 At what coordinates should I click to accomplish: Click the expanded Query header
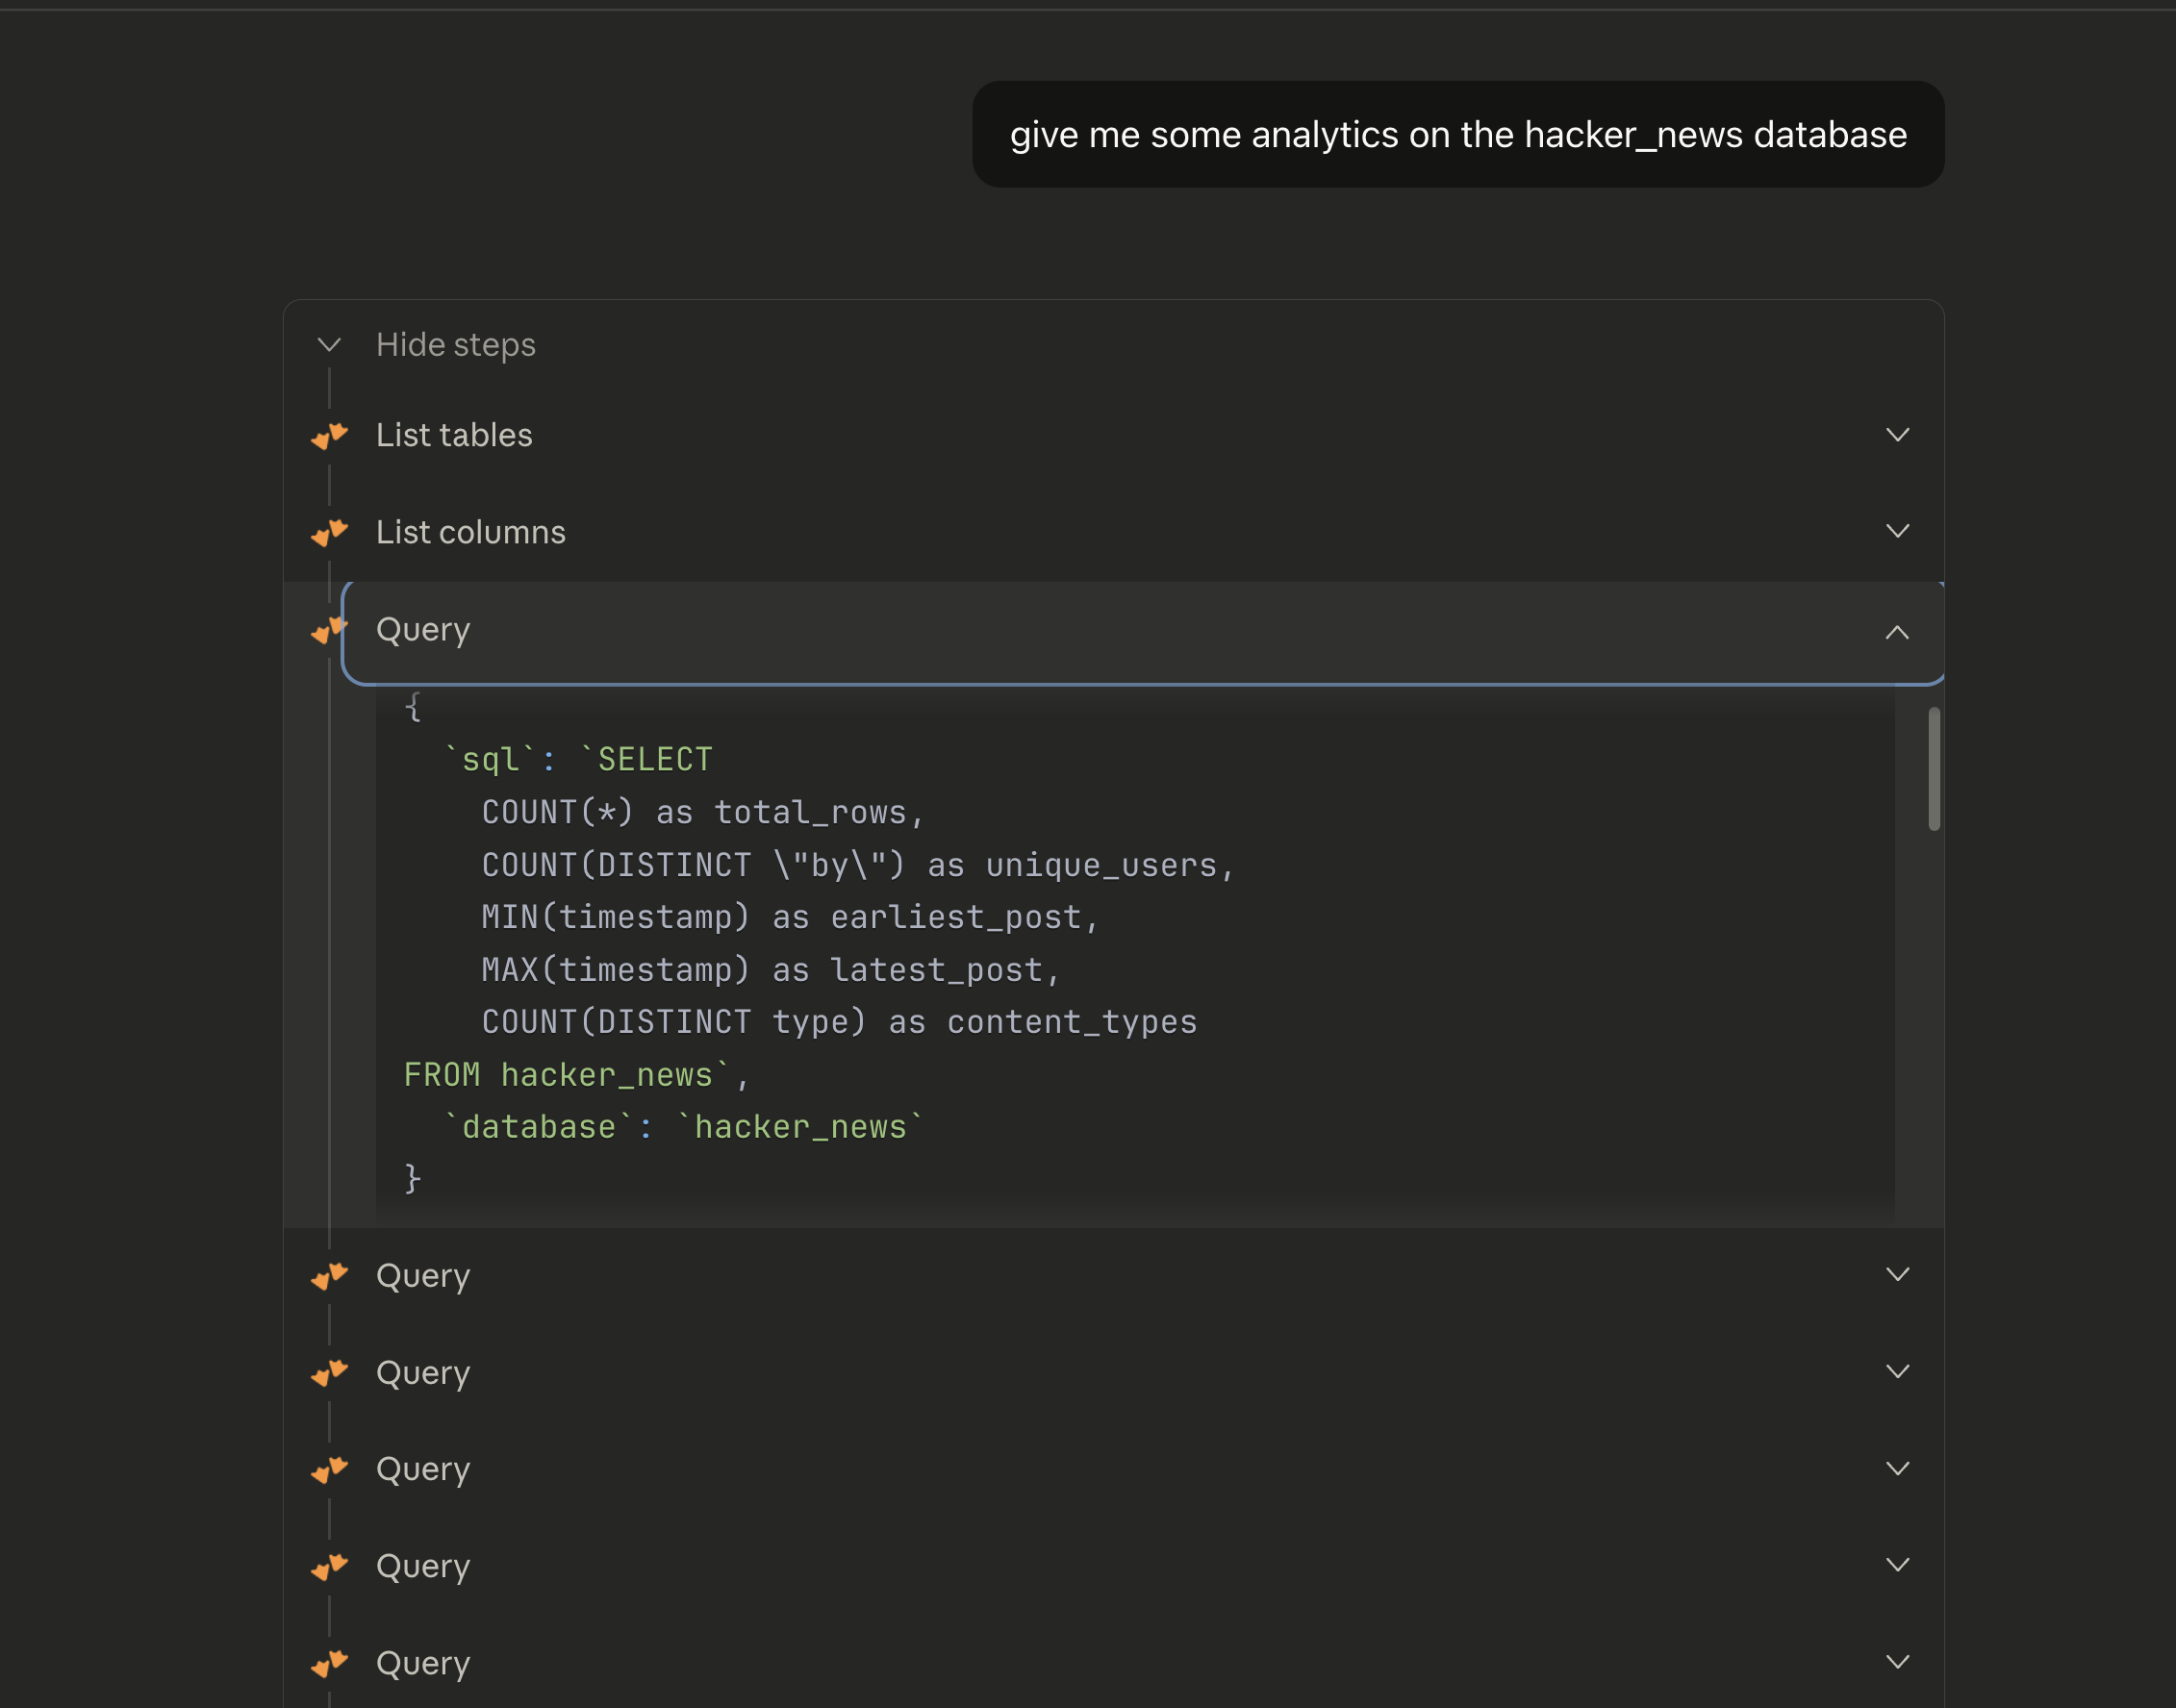click(x=1100, y=630)
